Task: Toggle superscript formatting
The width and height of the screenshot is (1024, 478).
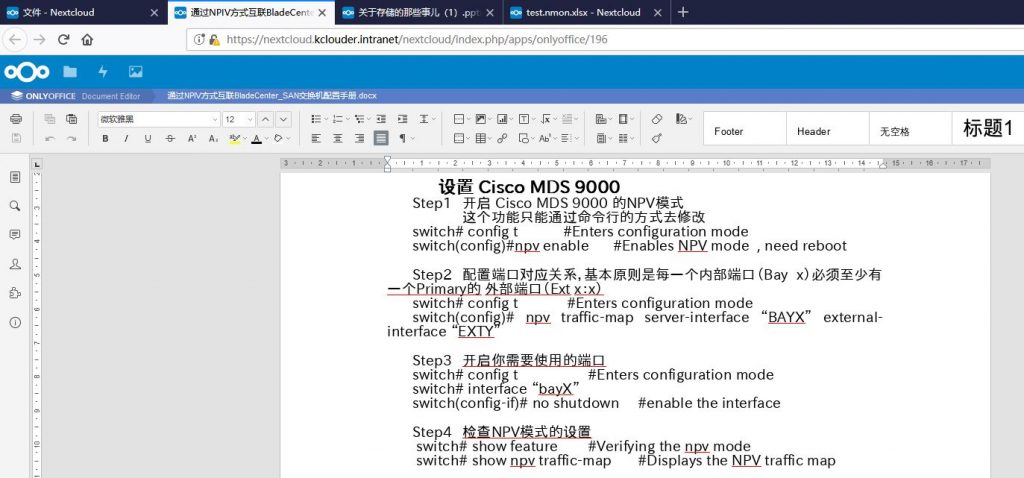Action: point(192,138)
